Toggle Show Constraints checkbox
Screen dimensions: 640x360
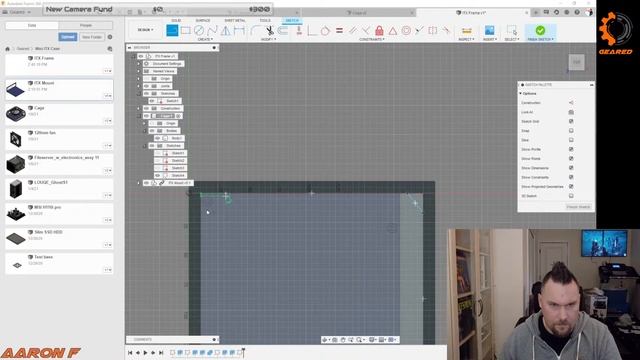point(571,177)
